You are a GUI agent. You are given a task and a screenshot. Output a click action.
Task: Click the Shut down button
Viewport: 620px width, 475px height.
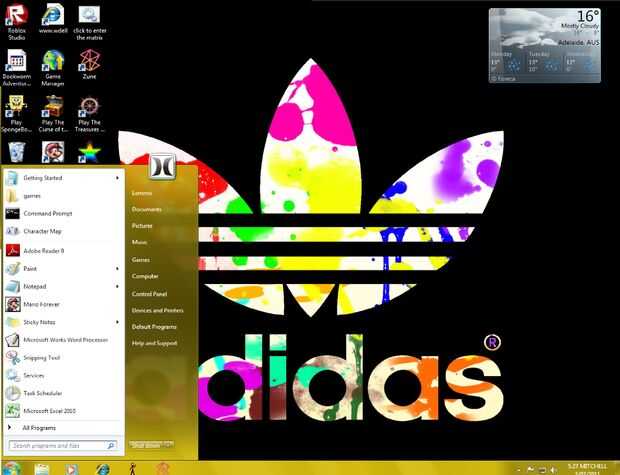(146, 445)
